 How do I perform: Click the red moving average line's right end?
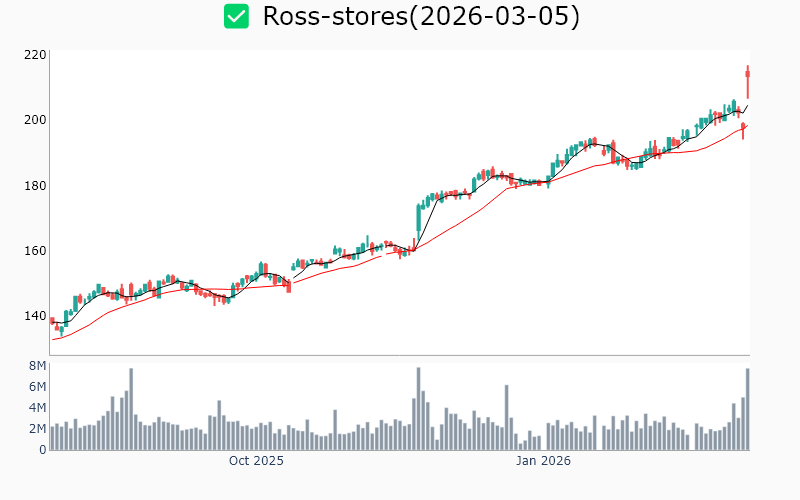[746, 126]
